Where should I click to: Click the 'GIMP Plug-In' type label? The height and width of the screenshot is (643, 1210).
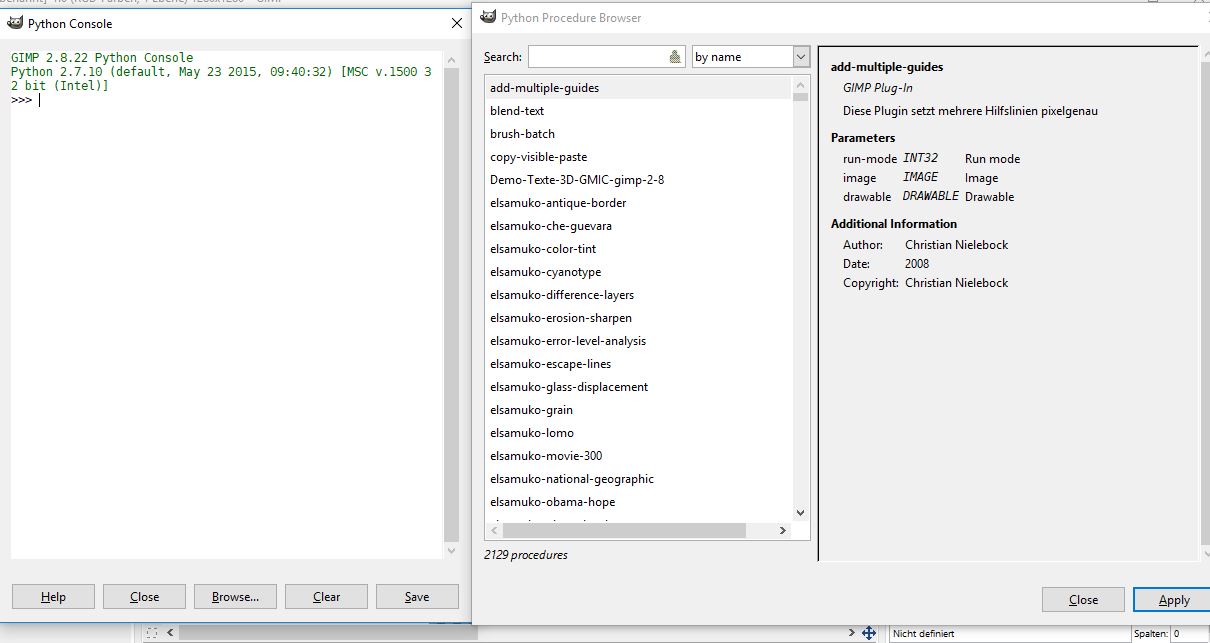click(878, 88)
